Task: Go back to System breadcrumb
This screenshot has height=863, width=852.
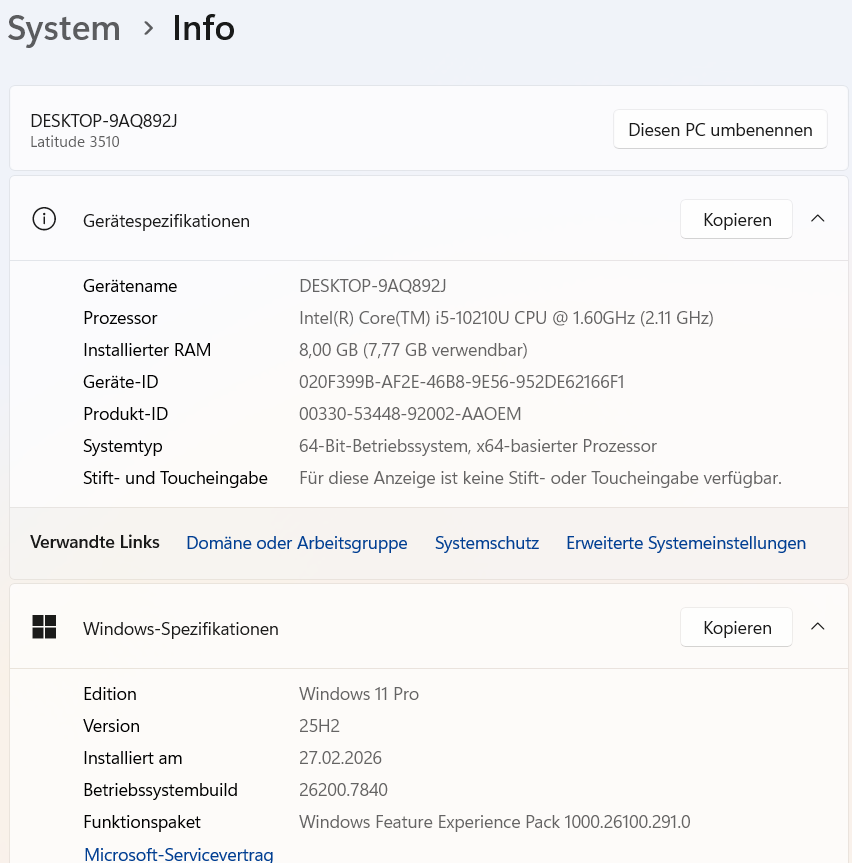Action: click(64, 29)
